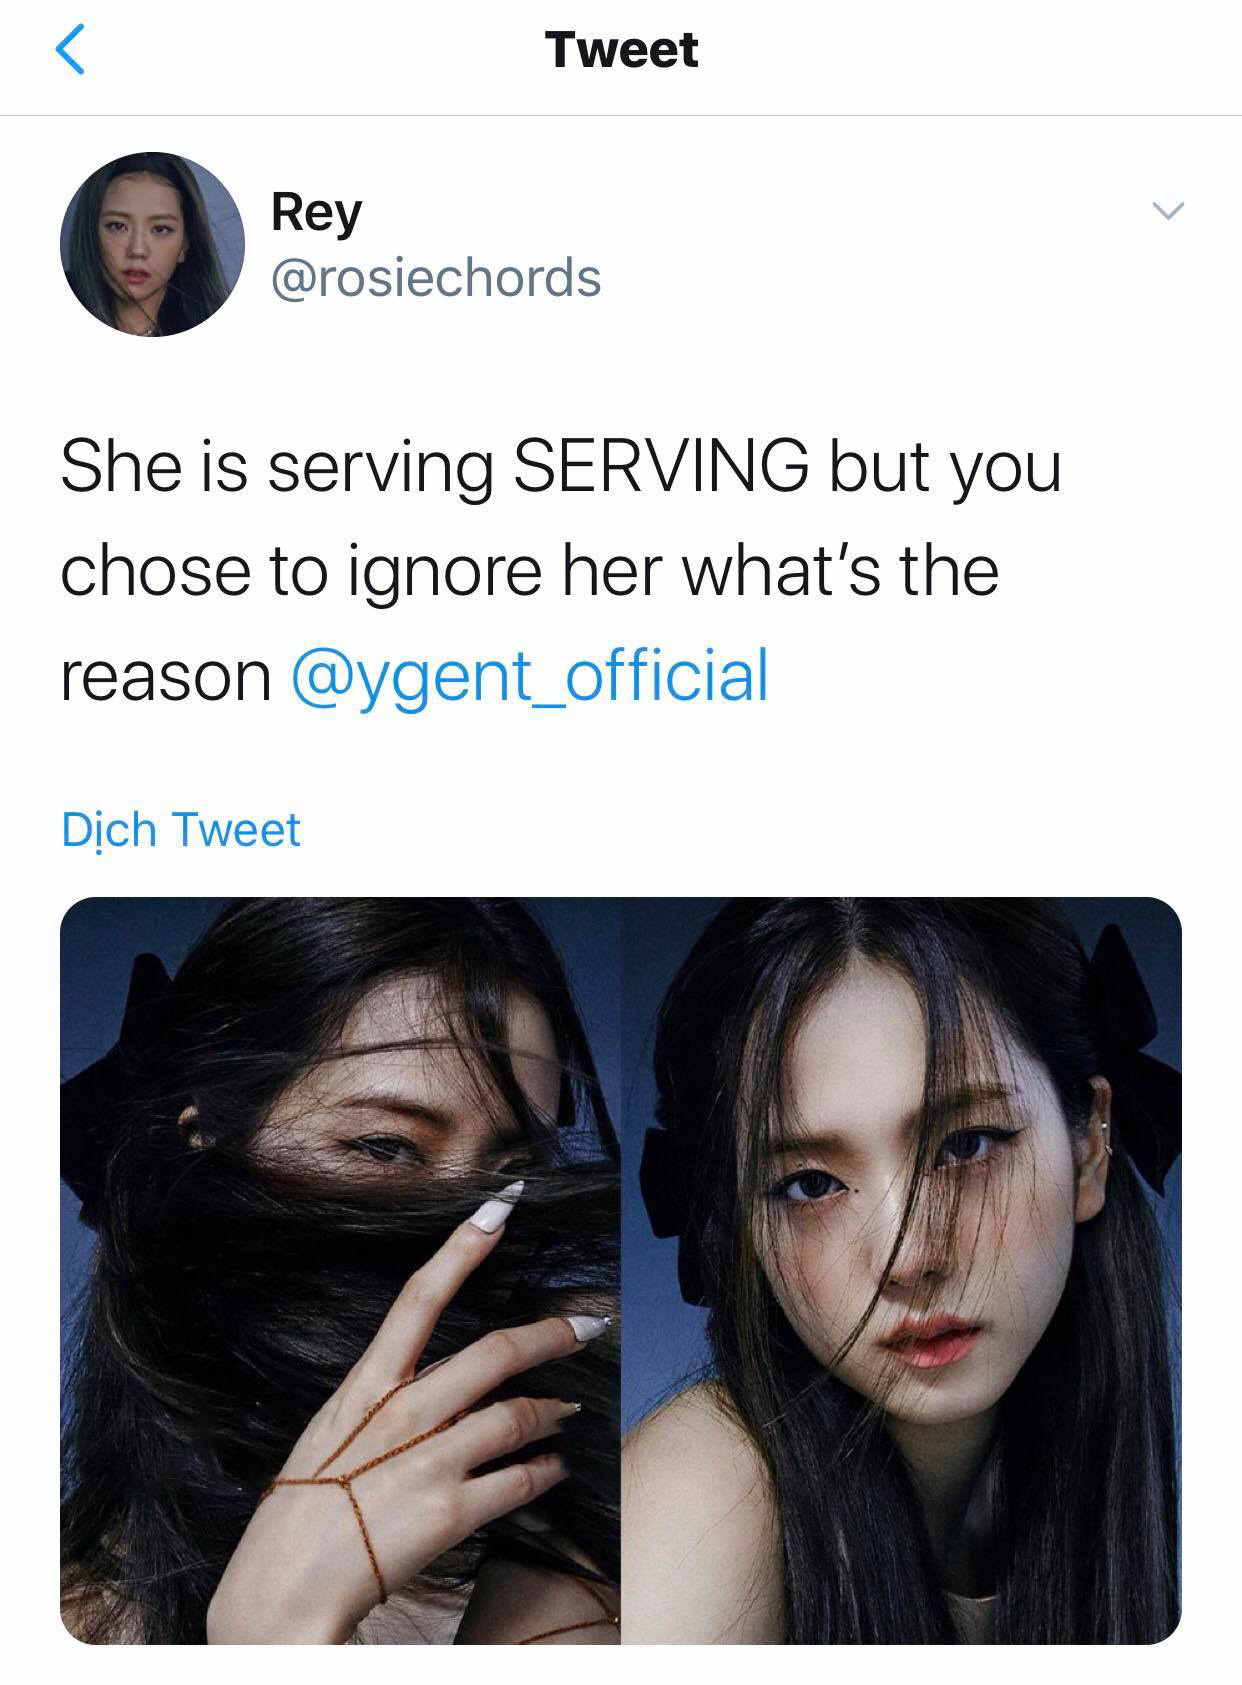Tap the Tweet header title
The width and height of the screenshot is (1242, 1685).
tap(621, 50)
